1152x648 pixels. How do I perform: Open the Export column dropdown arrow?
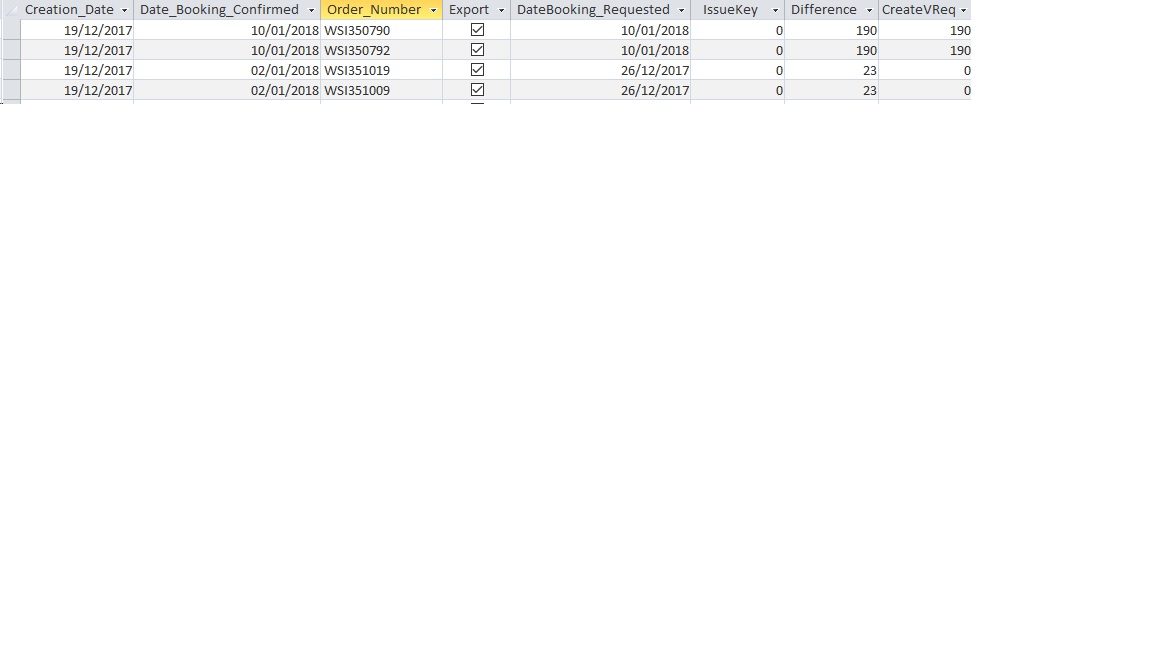pyautogui.click(x=502, y=10)
